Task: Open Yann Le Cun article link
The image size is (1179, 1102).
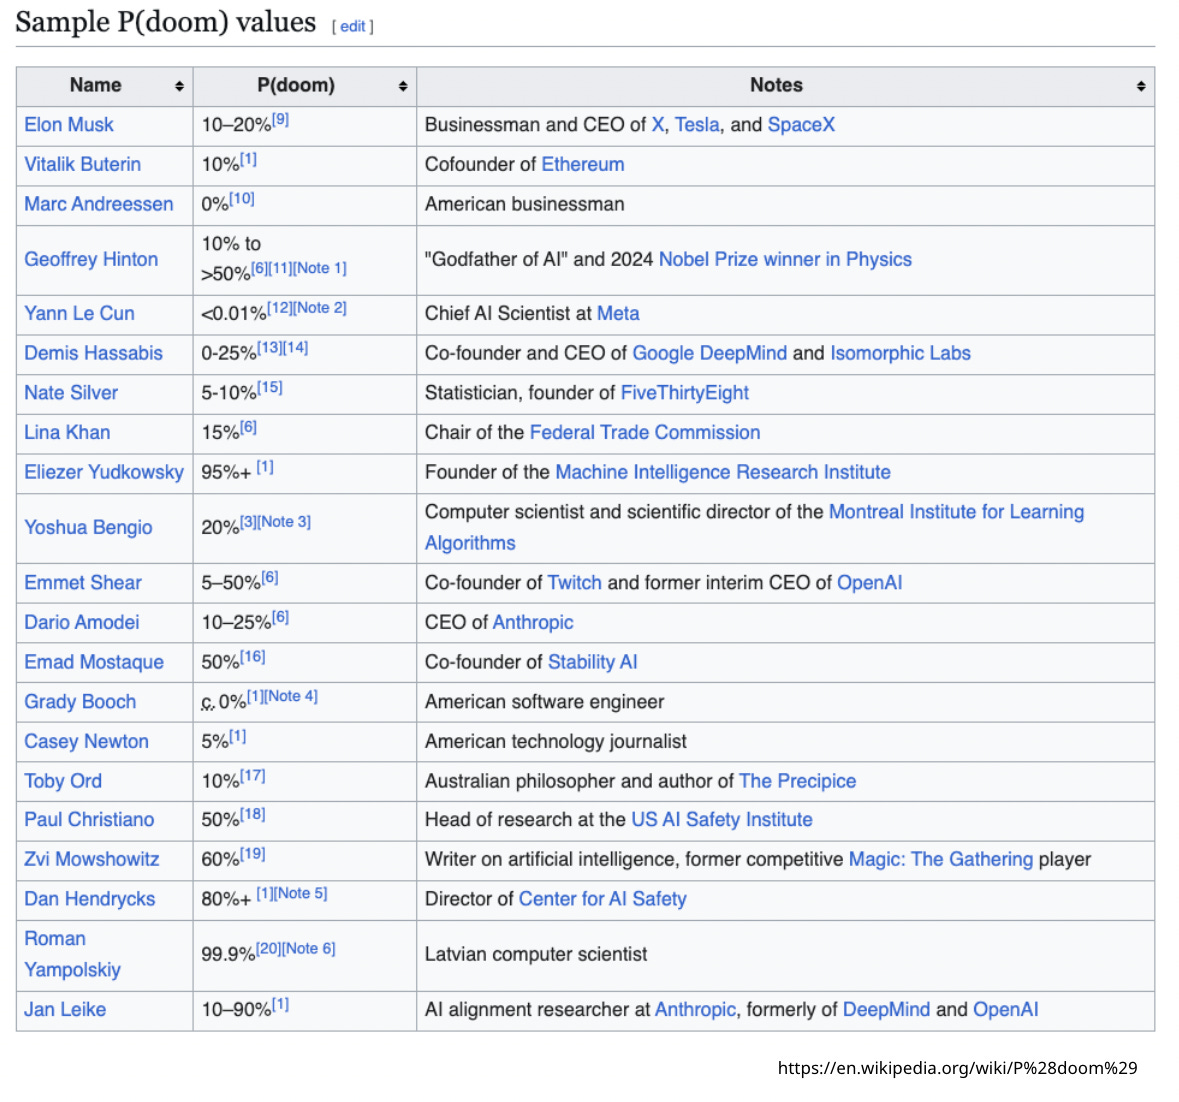Action: coord(79,313)
